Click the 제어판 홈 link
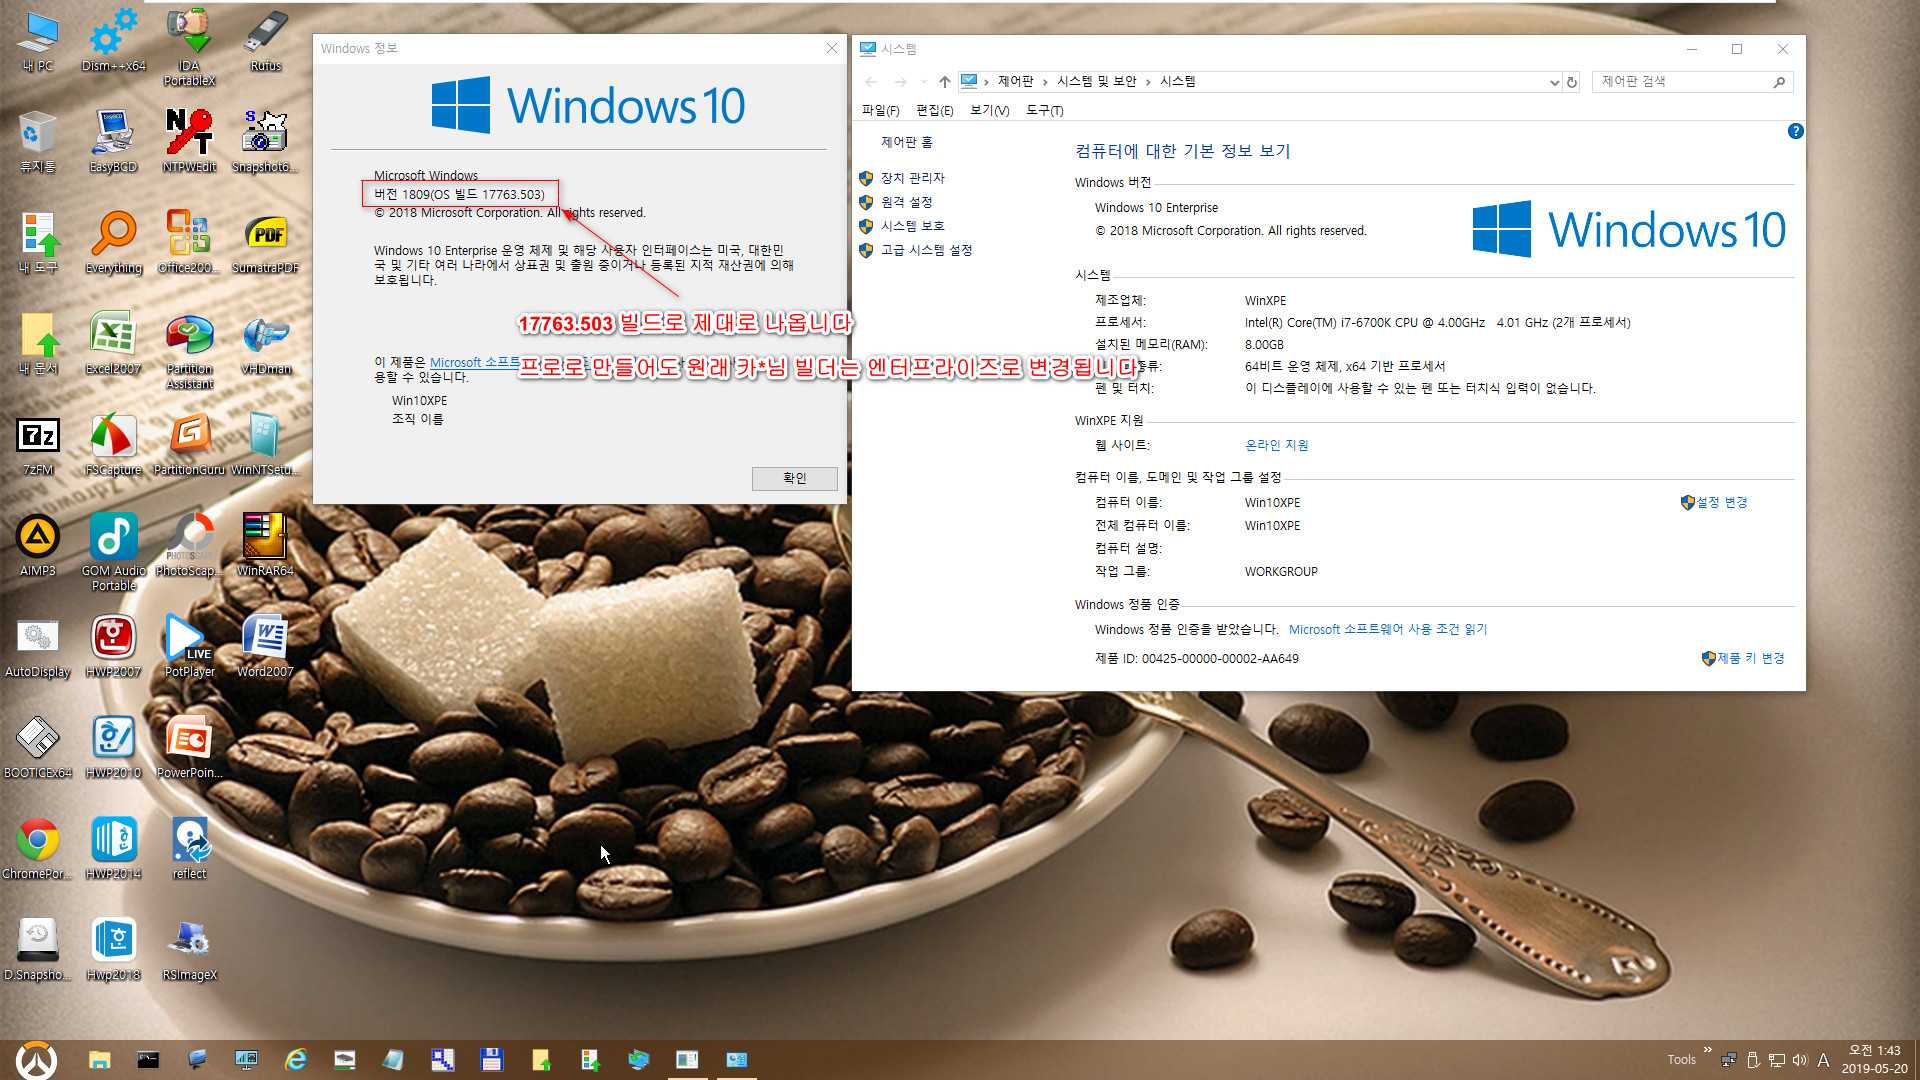Viewport: 1920px width, 1080px height. tap(906, 142)
